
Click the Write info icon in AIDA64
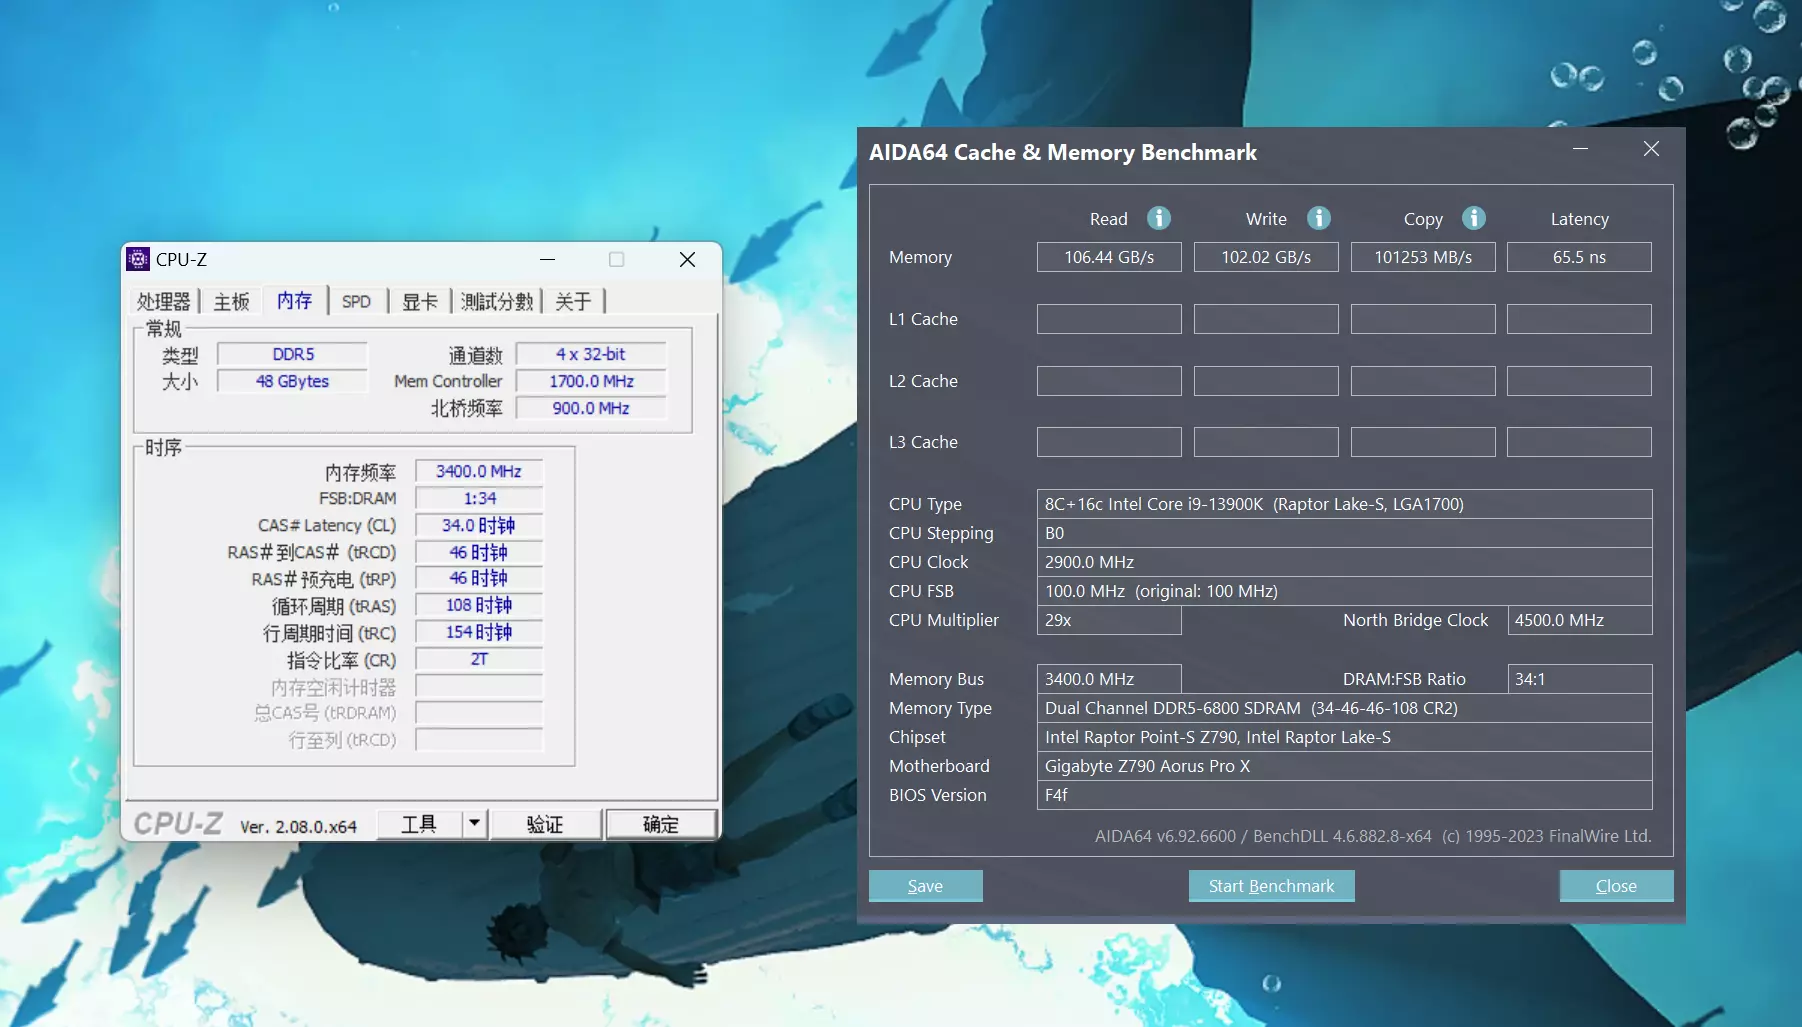click(x=1319, y=218)
